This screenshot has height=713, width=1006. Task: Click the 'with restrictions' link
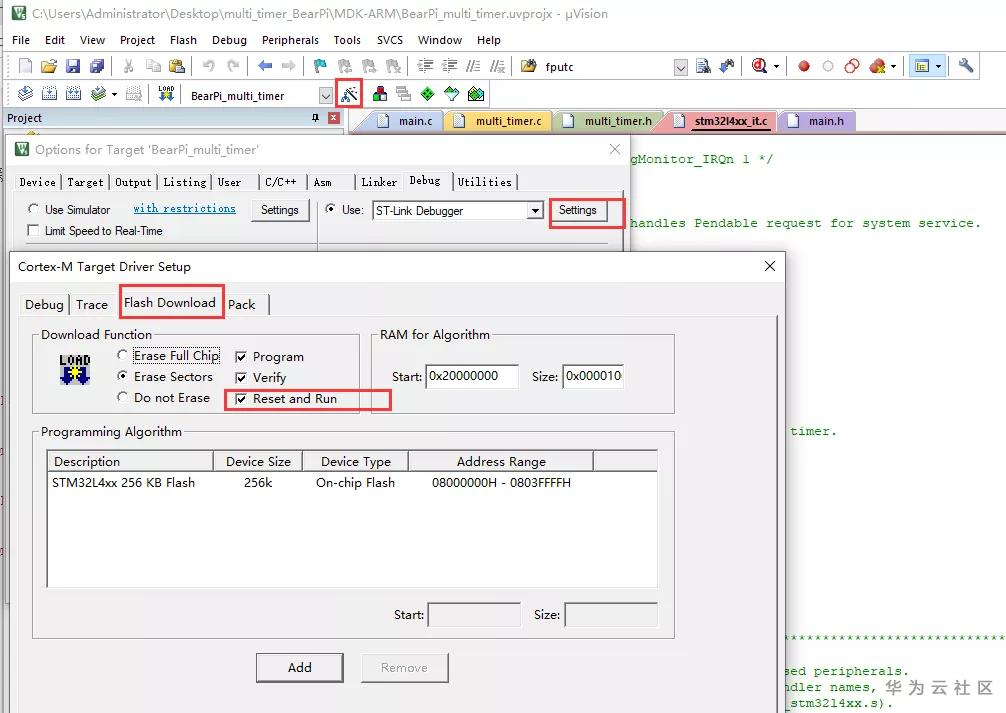pyautogui.click(x=185, y=209)
